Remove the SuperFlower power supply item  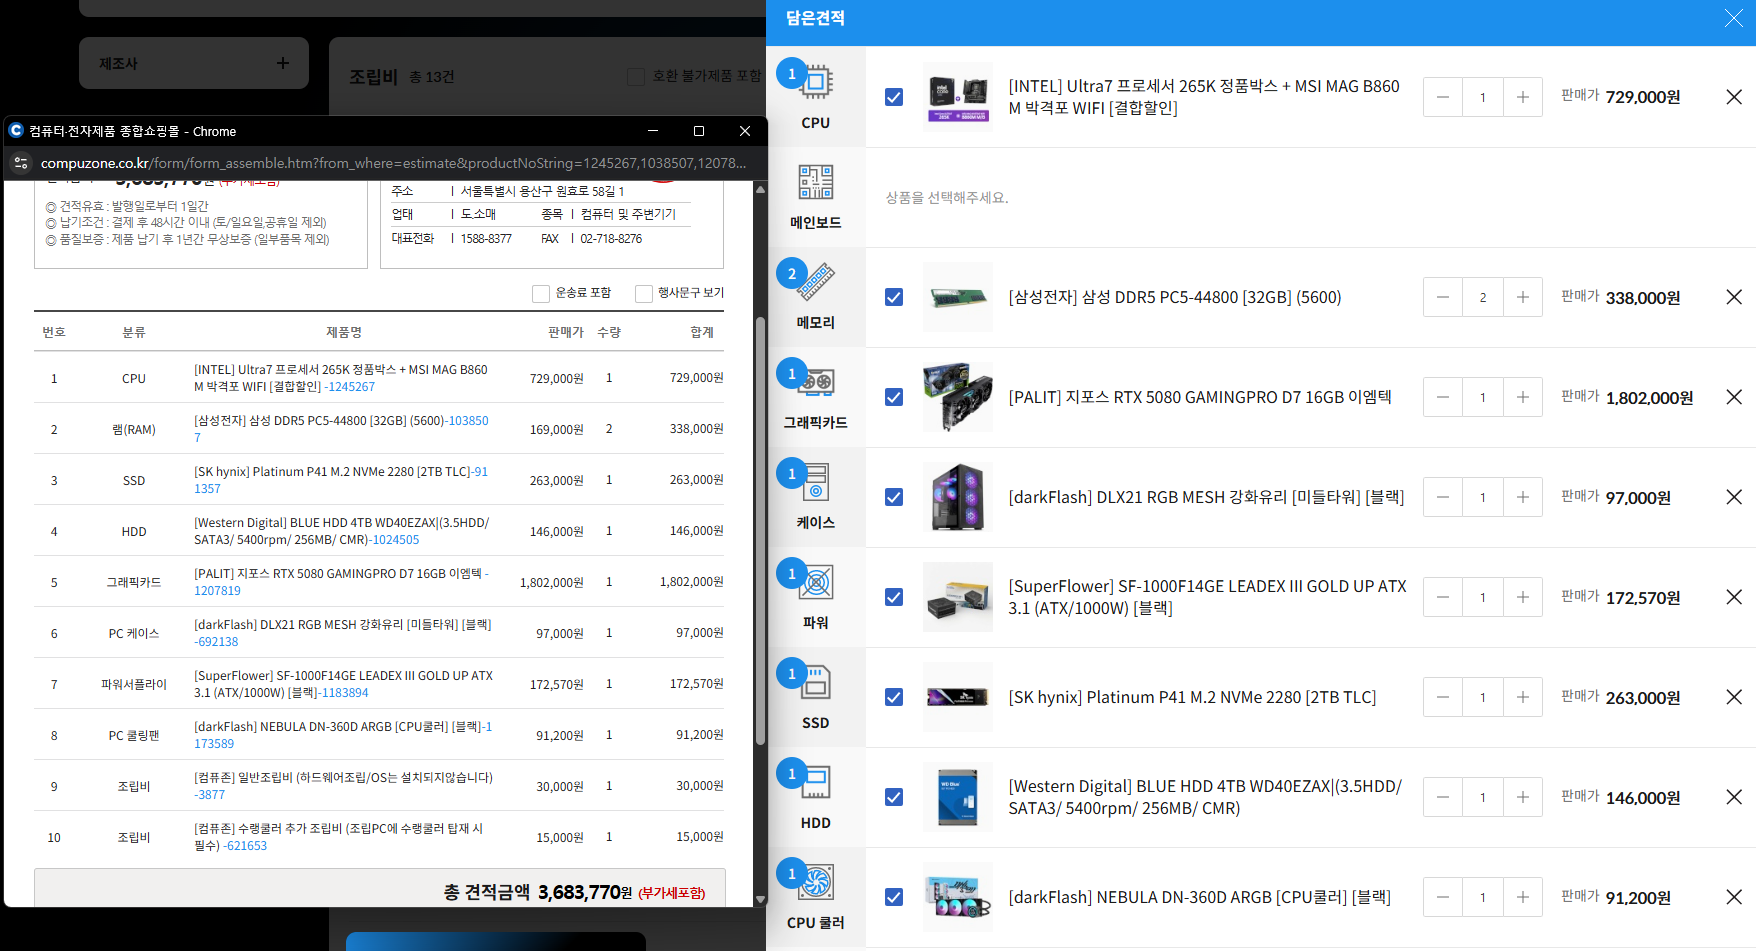(1734, 597)
